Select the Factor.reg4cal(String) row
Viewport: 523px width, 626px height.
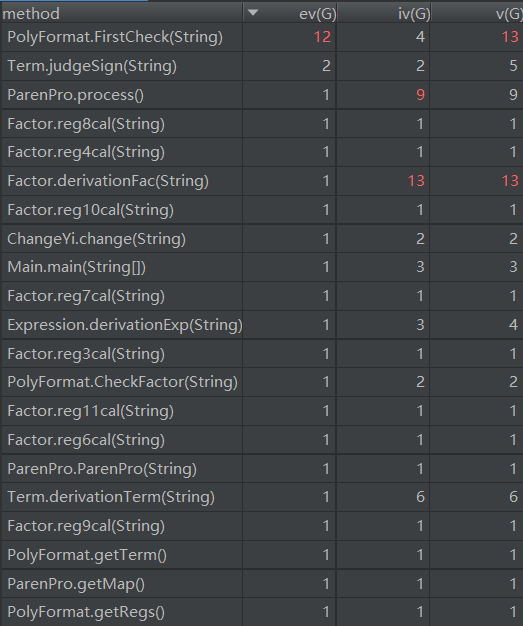pos(262,152)
